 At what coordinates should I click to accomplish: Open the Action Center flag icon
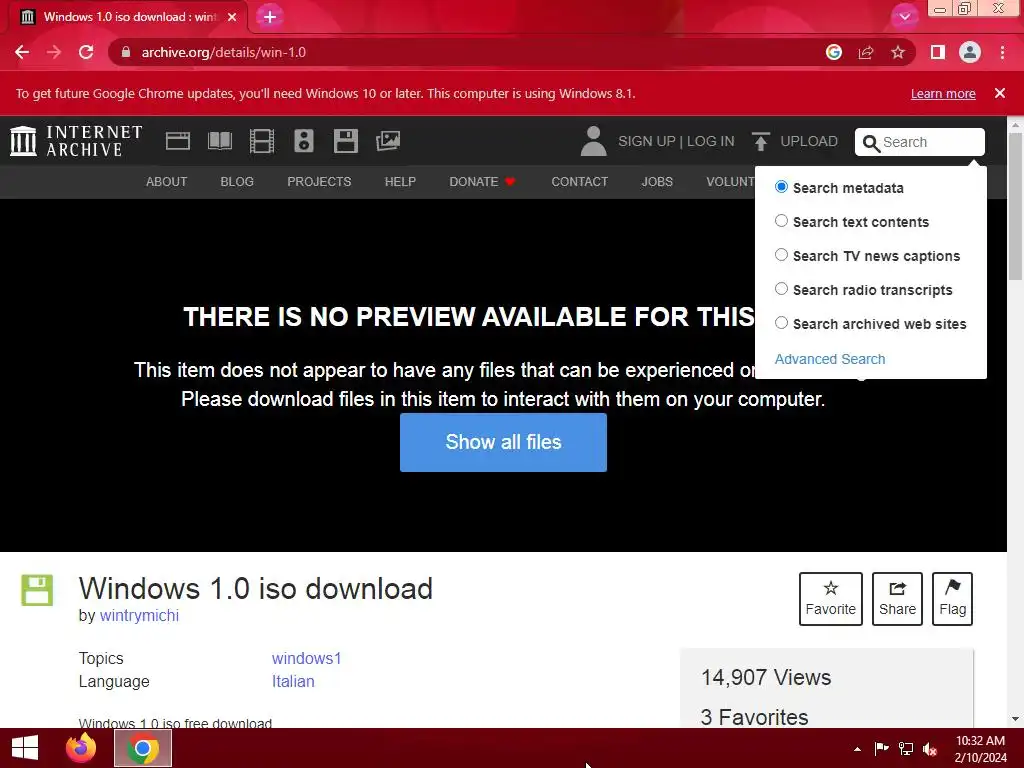(x=881, y=749)
